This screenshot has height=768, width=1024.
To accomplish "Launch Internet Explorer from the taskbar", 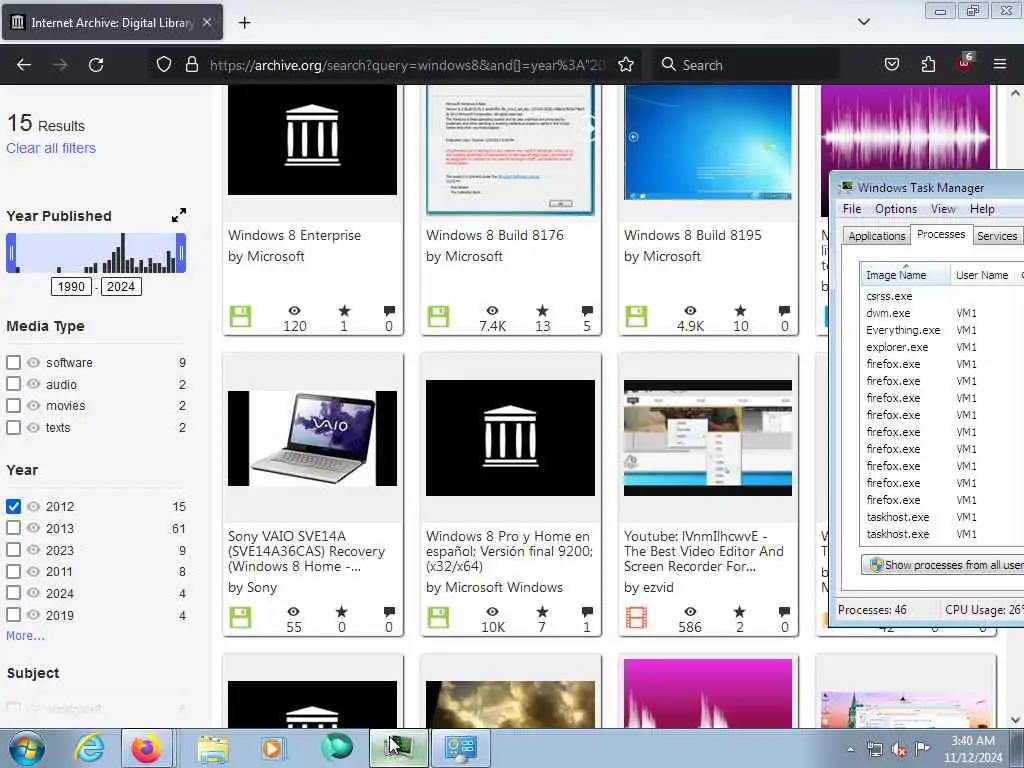I will tap(89, 748).
